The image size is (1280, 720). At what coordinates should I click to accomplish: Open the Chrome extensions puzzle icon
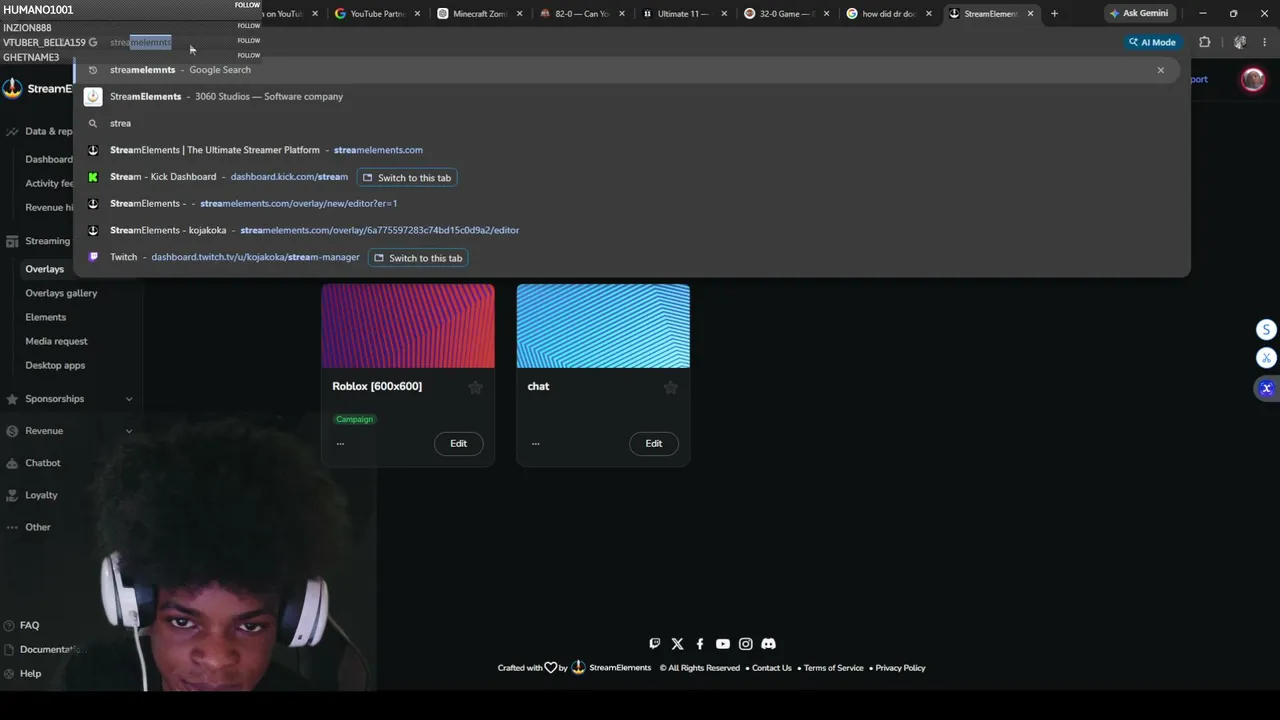tap(1204, 42)
